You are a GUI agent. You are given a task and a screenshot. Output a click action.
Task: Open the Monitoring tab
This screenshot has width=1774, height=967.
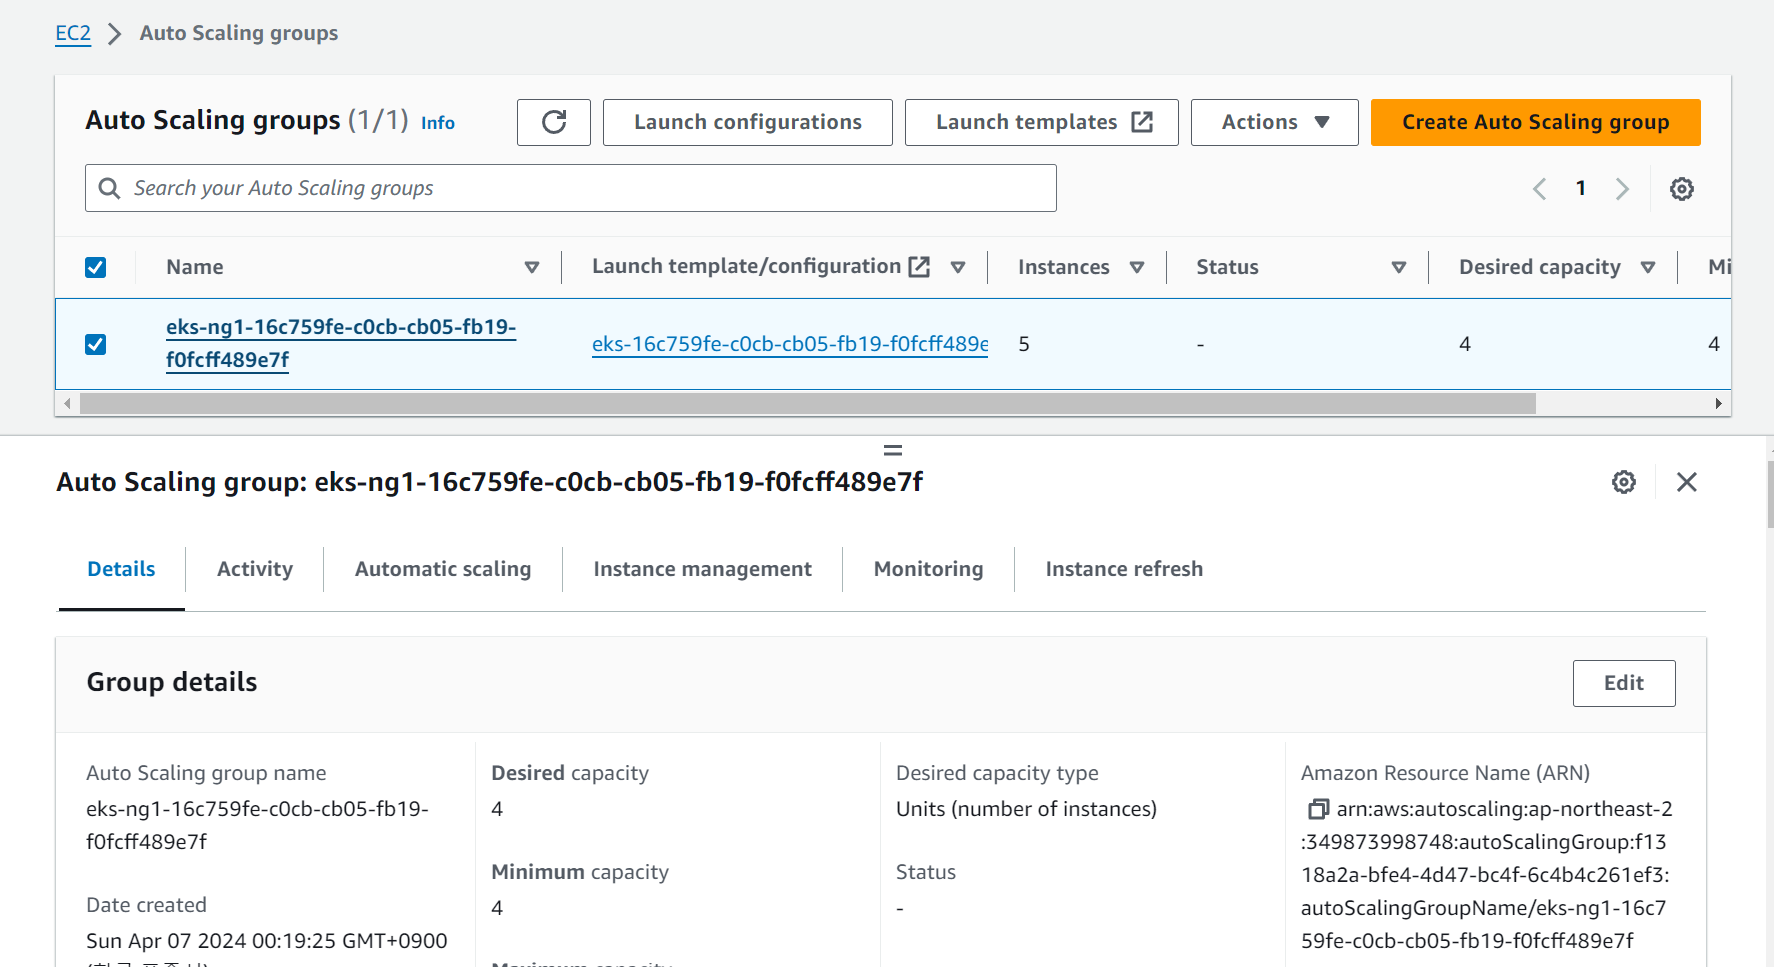(929, 569)
